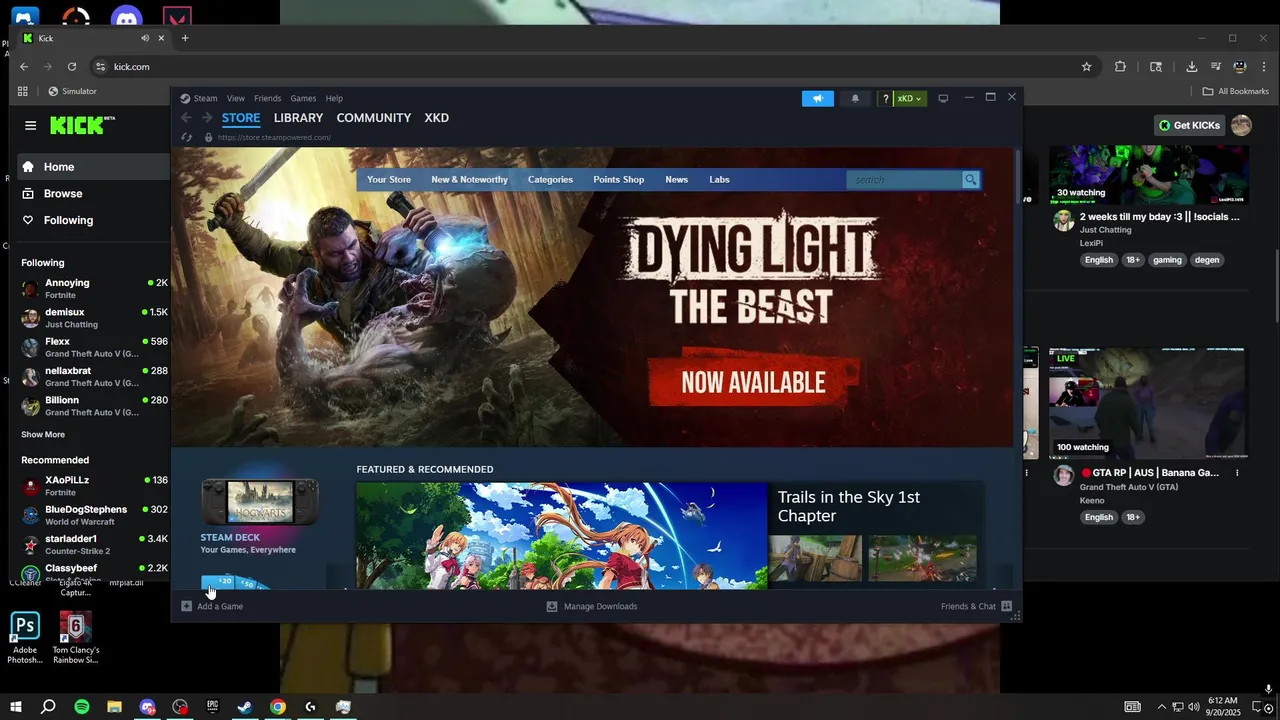Toggle the Kick sidebar hamburger menu
1280x720 pixels.
coord(30,125)
